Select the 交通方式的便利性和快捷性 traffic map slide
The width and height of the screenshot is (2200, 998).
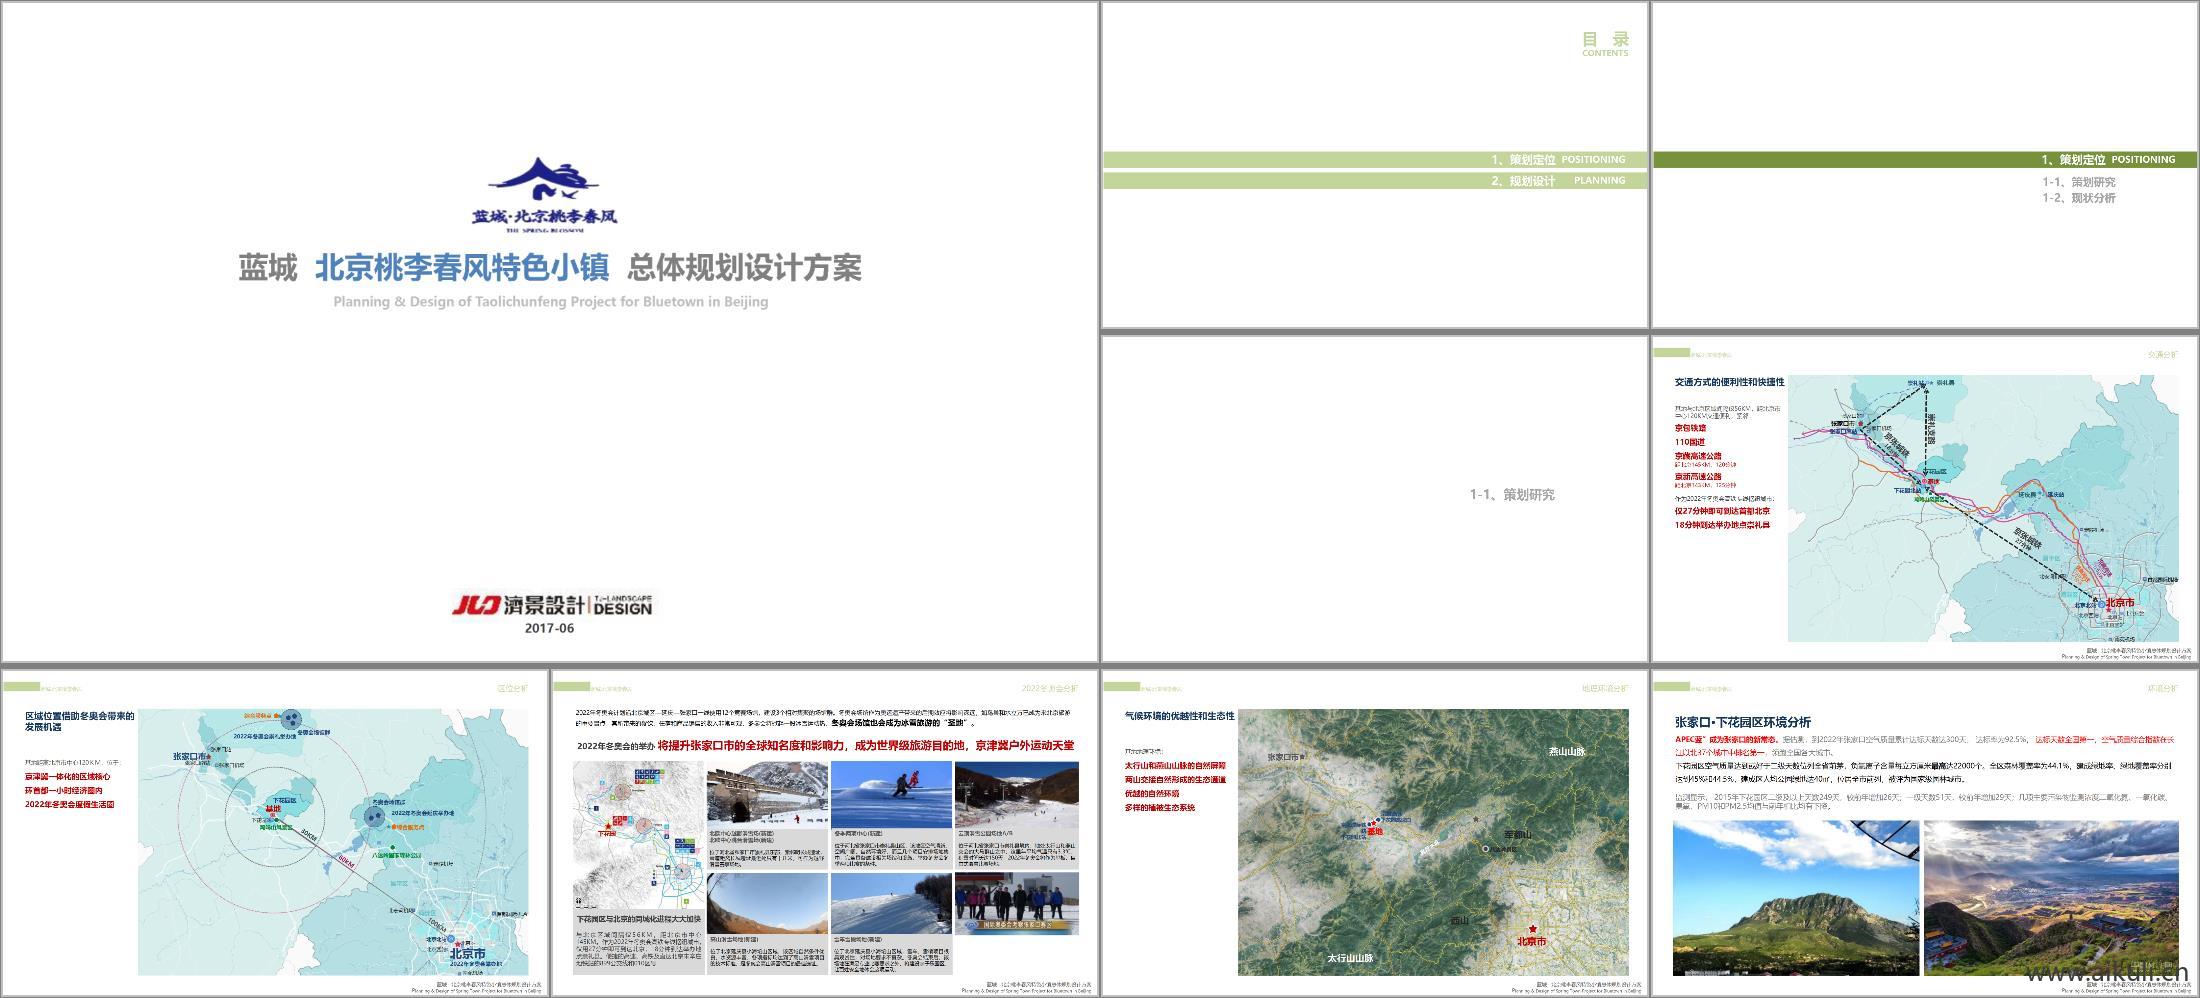[1924, 500]
